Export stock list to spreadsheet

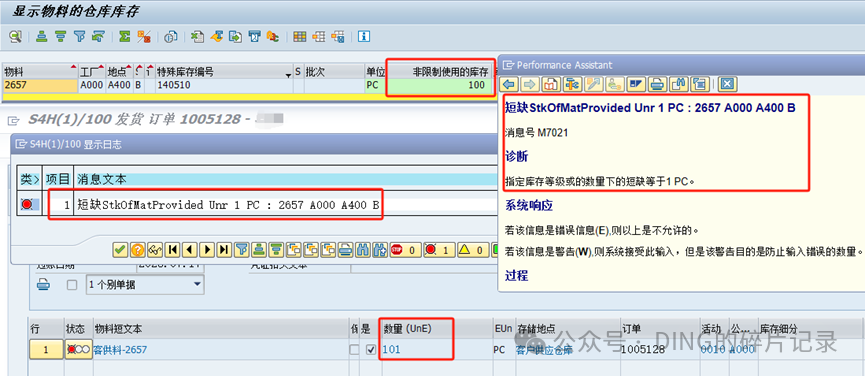197,37
